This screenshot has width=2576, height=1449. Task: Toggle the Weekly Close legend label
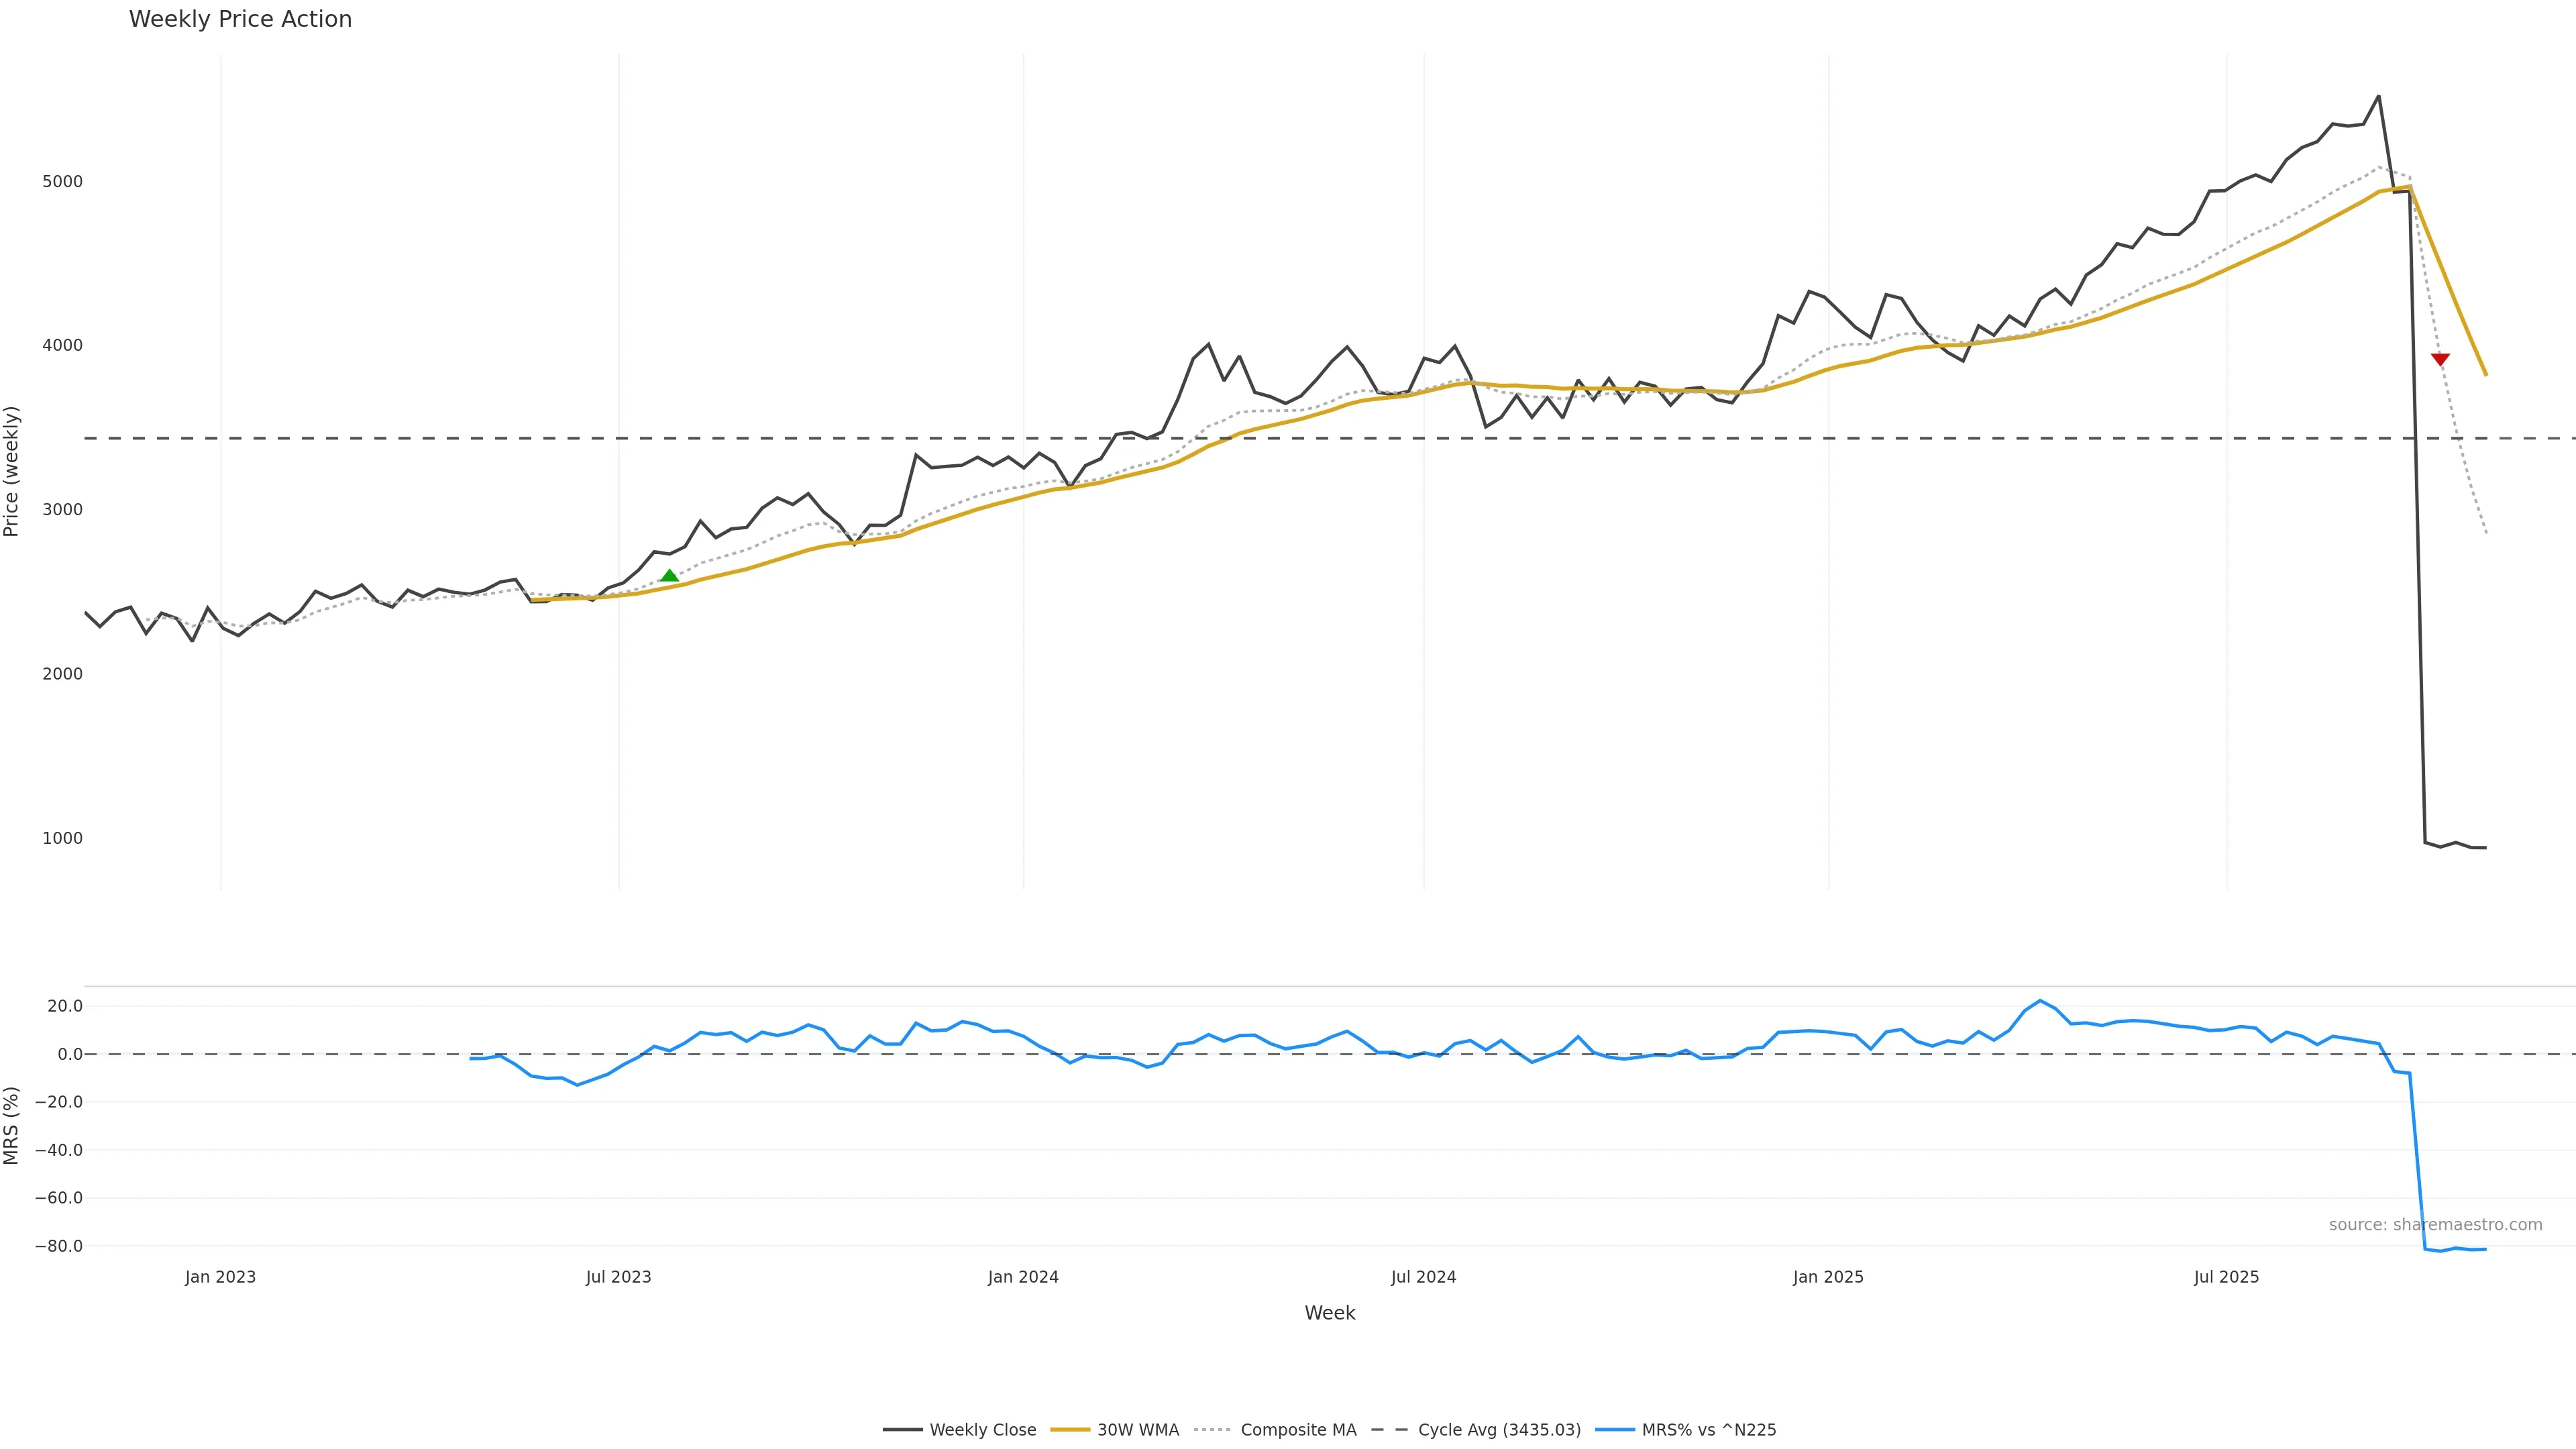(982, 1430)
